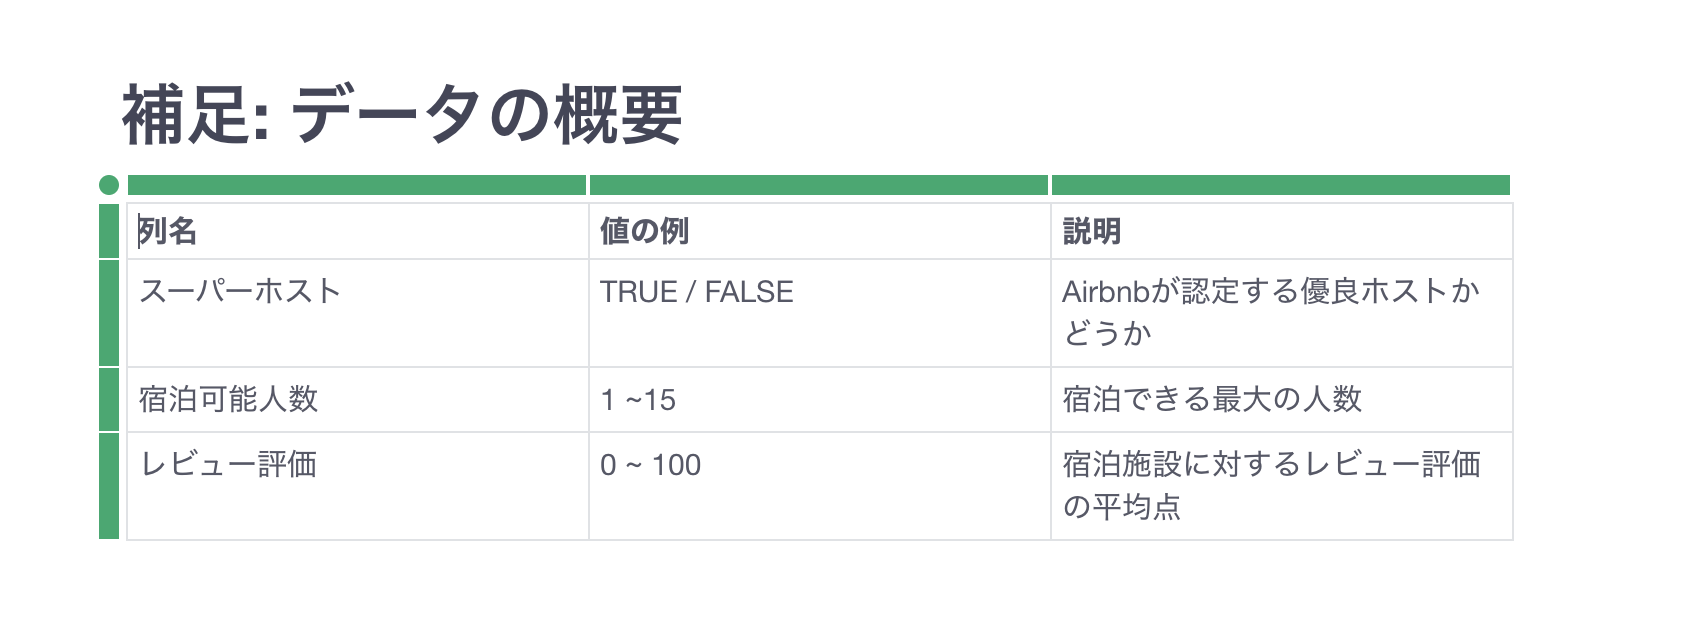Click the 列名 header cell

[358, 231]
